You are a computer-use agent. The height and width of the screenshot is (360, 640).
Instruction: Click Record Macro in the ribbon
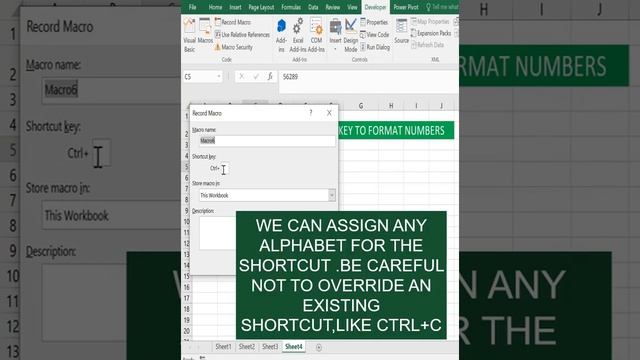click(x=233, y=22)
